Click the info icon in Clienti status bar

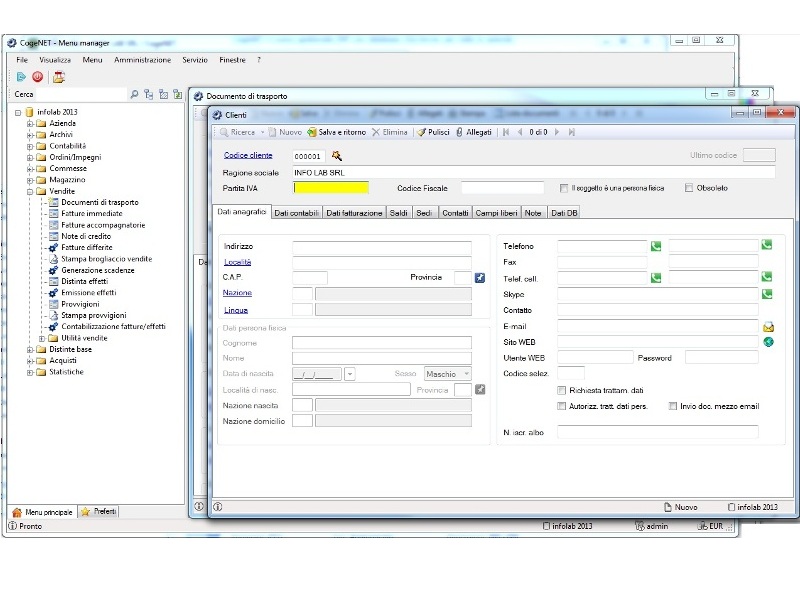(218, 507)
